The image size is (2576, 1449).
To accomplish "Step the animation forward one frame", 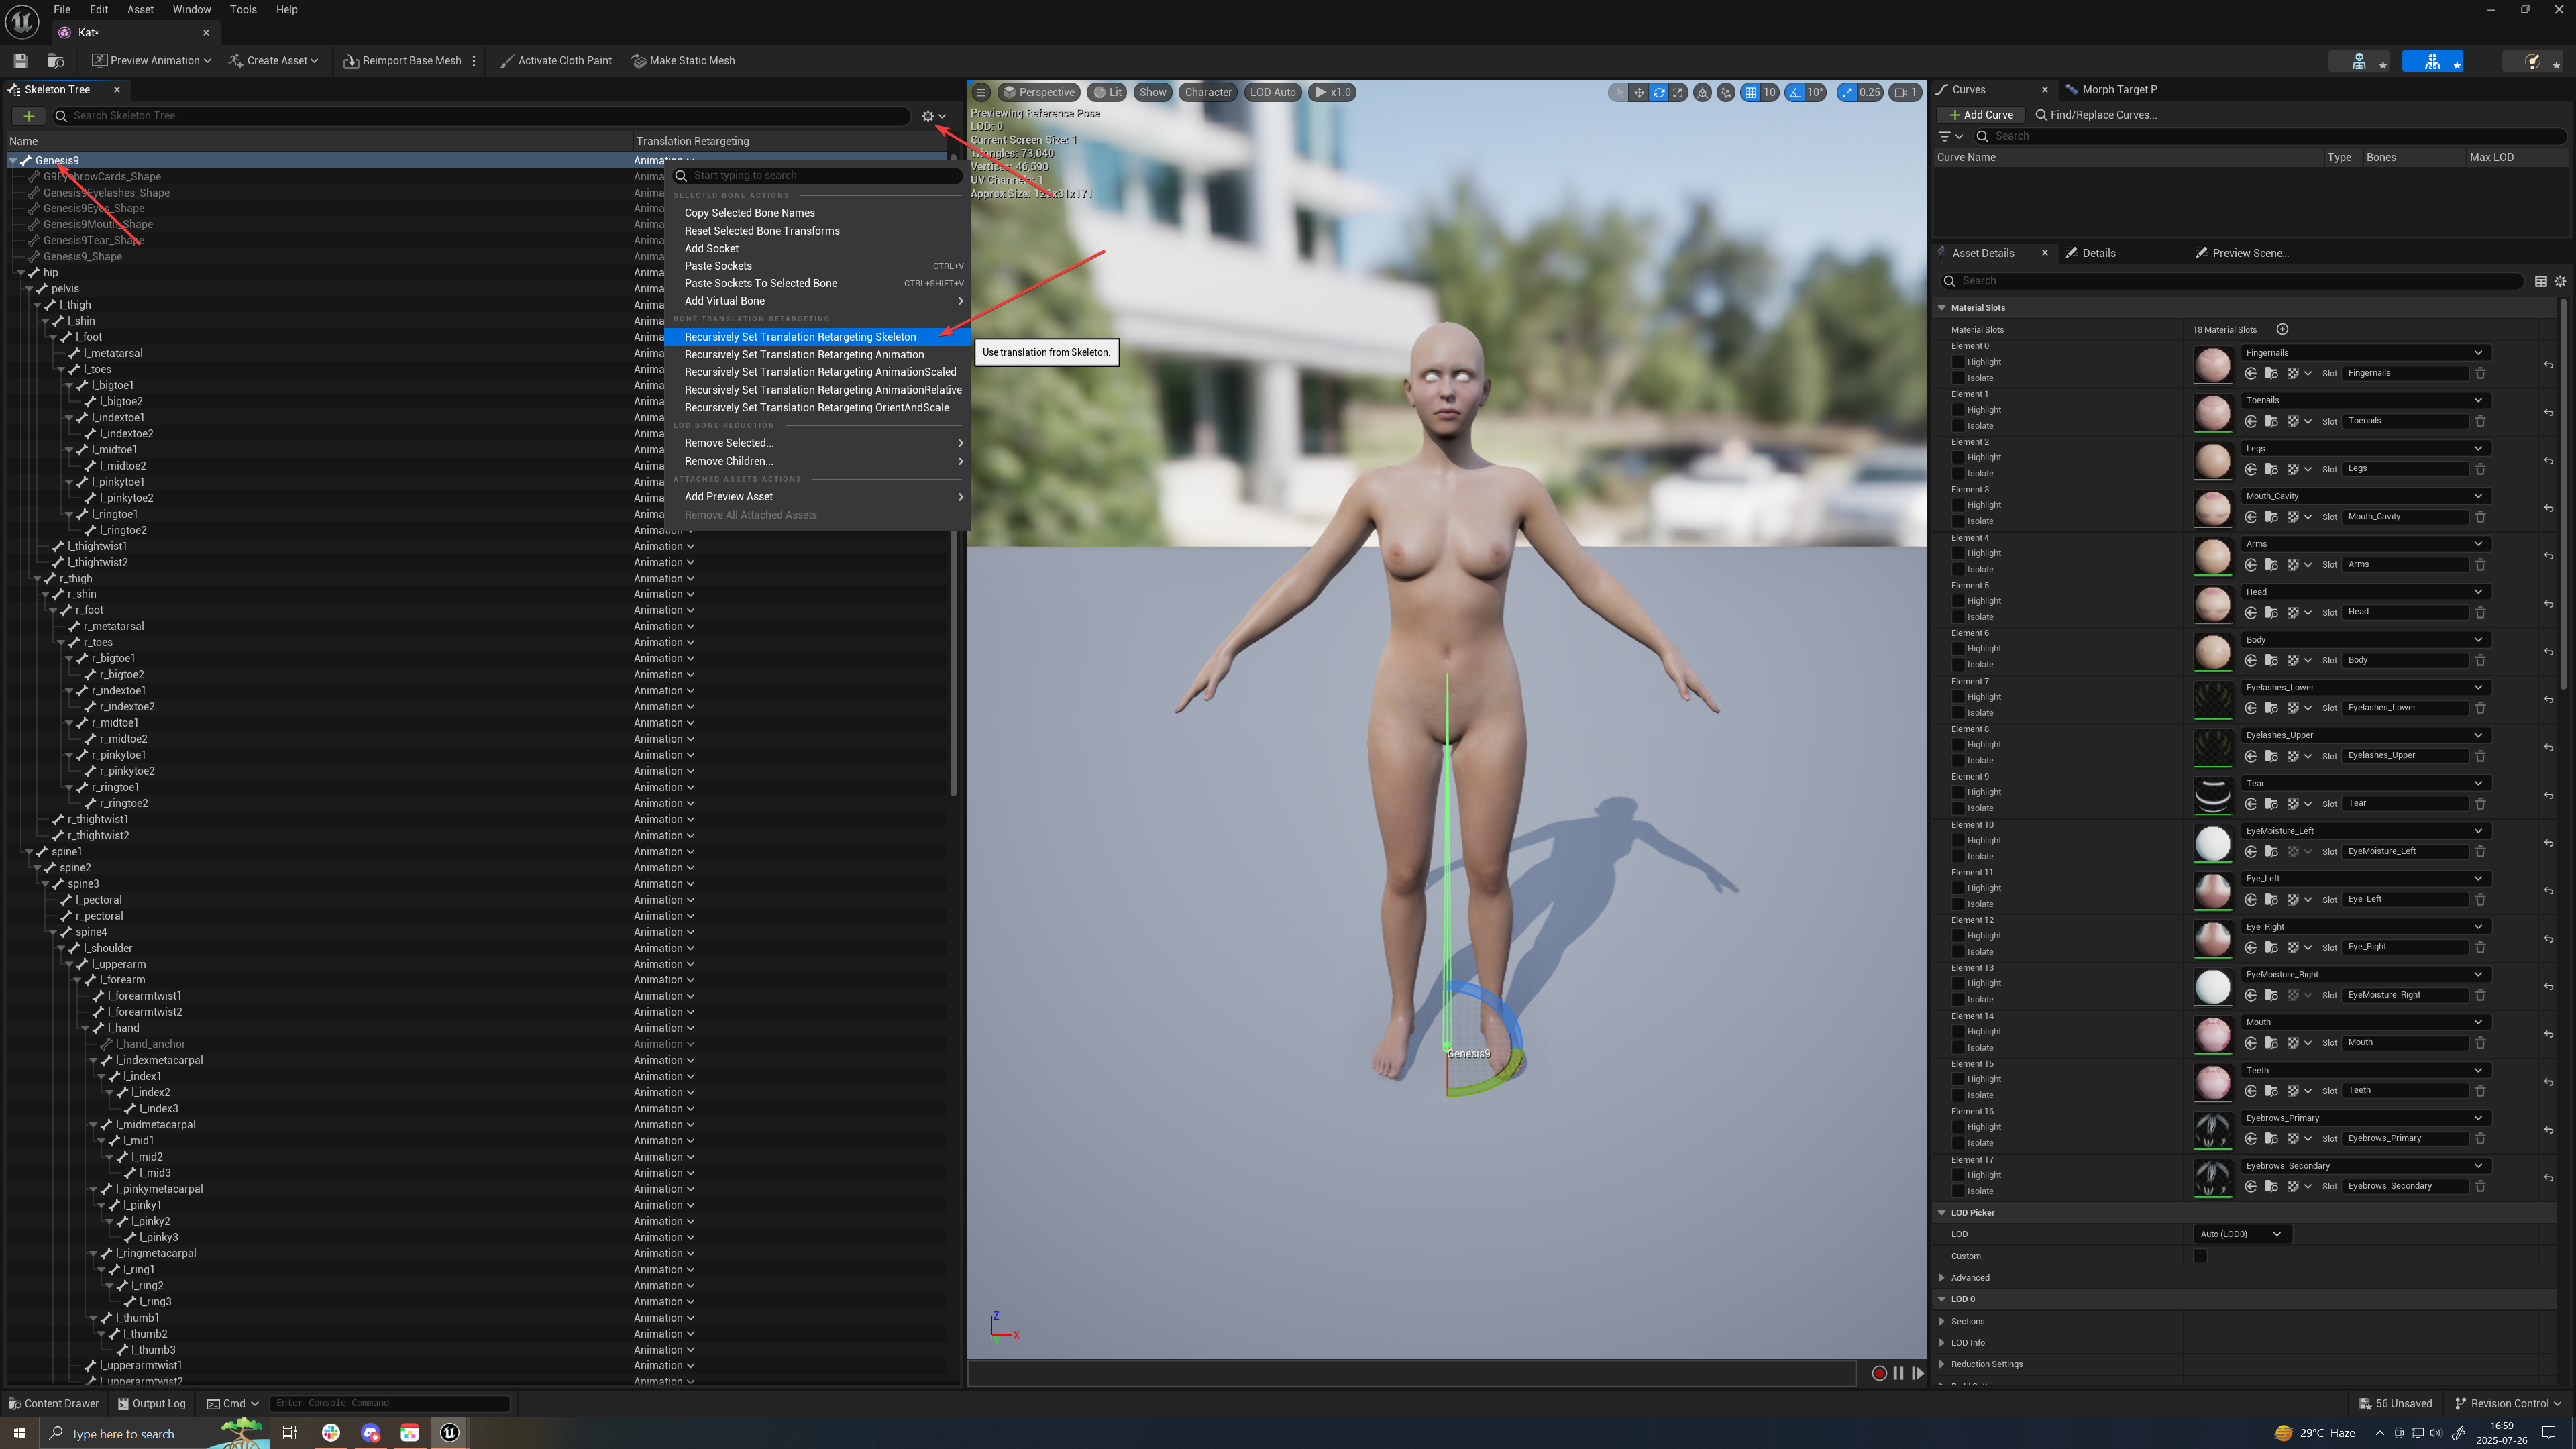I will pos(1918,1373).
